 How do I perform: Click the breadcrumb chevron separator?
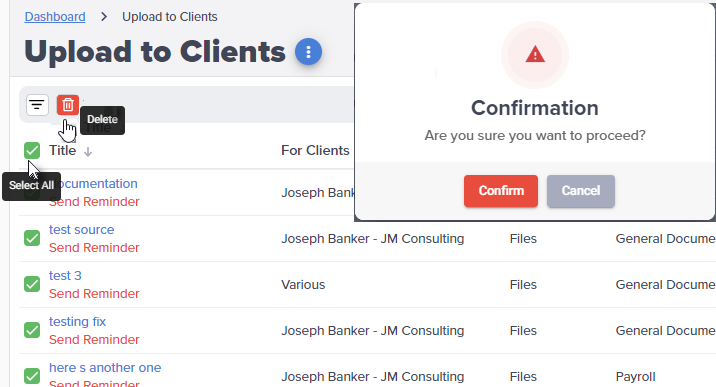[104, 17]
